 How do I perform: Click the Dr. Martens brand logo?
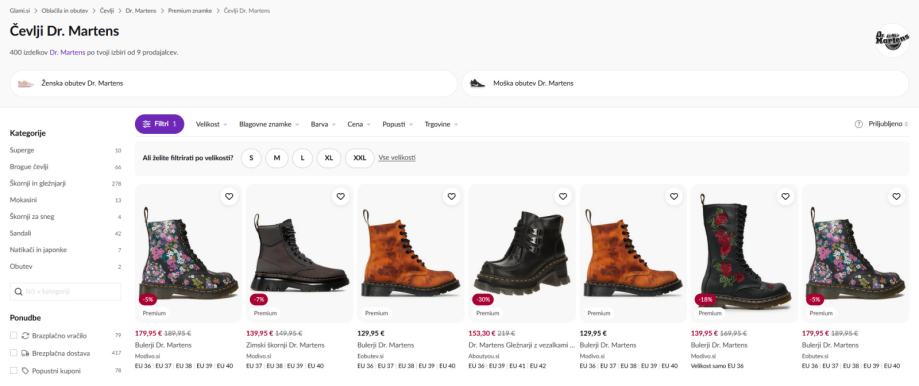(891, 40)
